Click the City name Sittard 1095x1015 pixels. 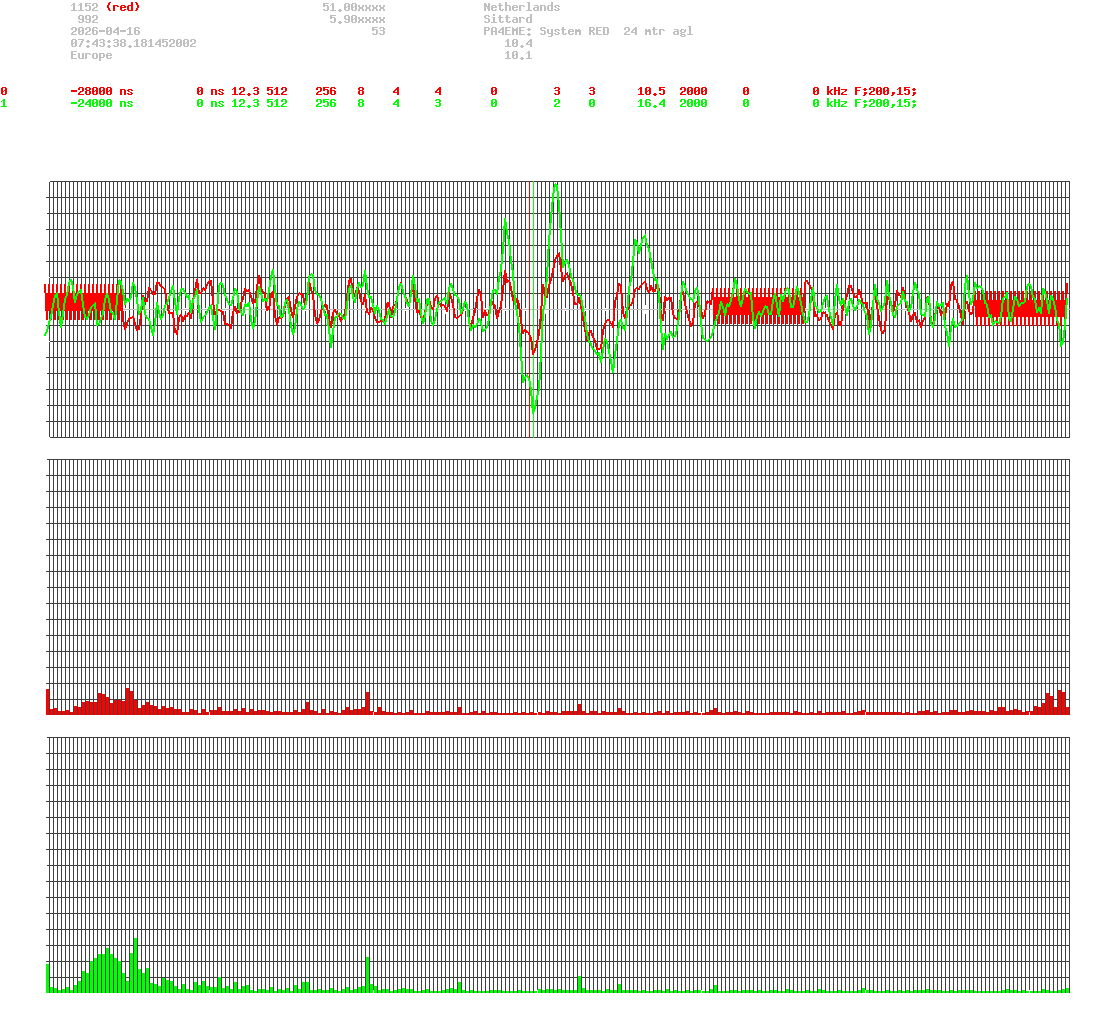pyautogui.click(x=508, y=19)
